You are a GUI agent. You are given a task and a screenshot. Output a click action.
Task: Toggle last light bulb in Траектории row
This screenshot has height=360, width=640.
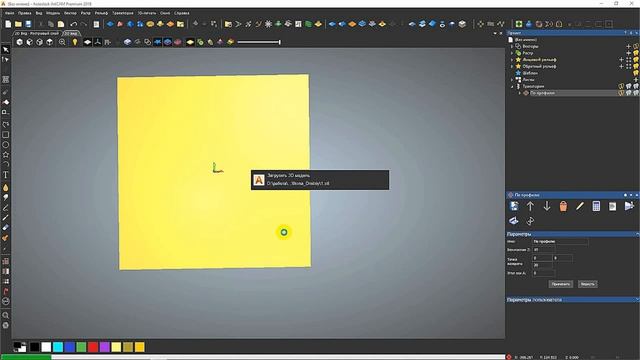click(x=636, y=86)
